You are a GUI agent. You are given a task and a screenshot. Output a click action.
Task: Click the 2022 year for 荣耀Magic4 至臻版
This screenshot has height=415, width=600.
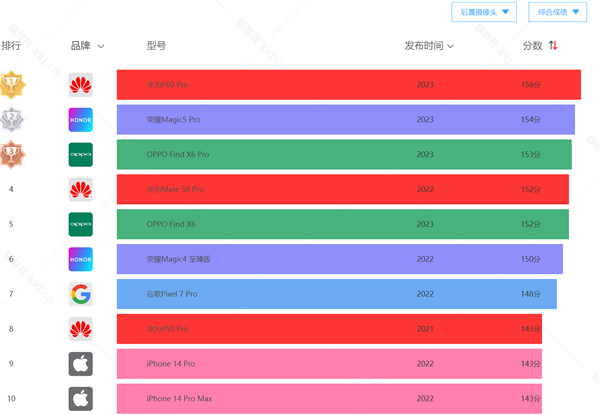coord(425,259)
